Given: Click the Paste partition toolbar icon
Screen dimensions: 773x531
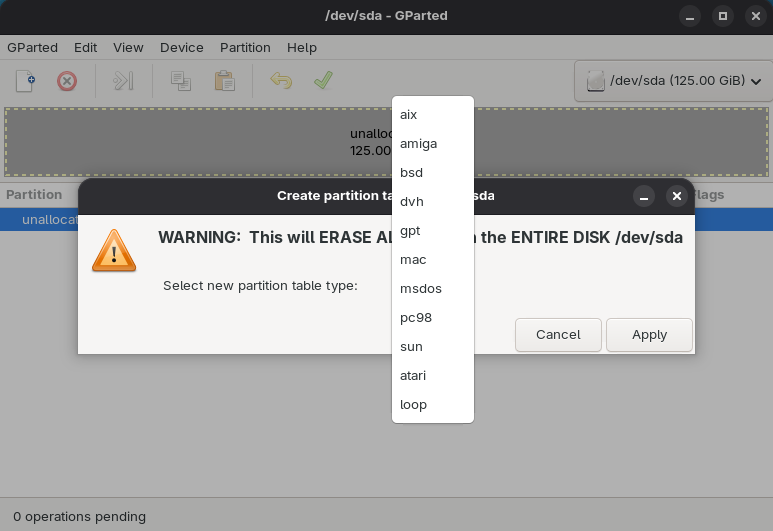Looking at the screenshot, I should [224, 81].
